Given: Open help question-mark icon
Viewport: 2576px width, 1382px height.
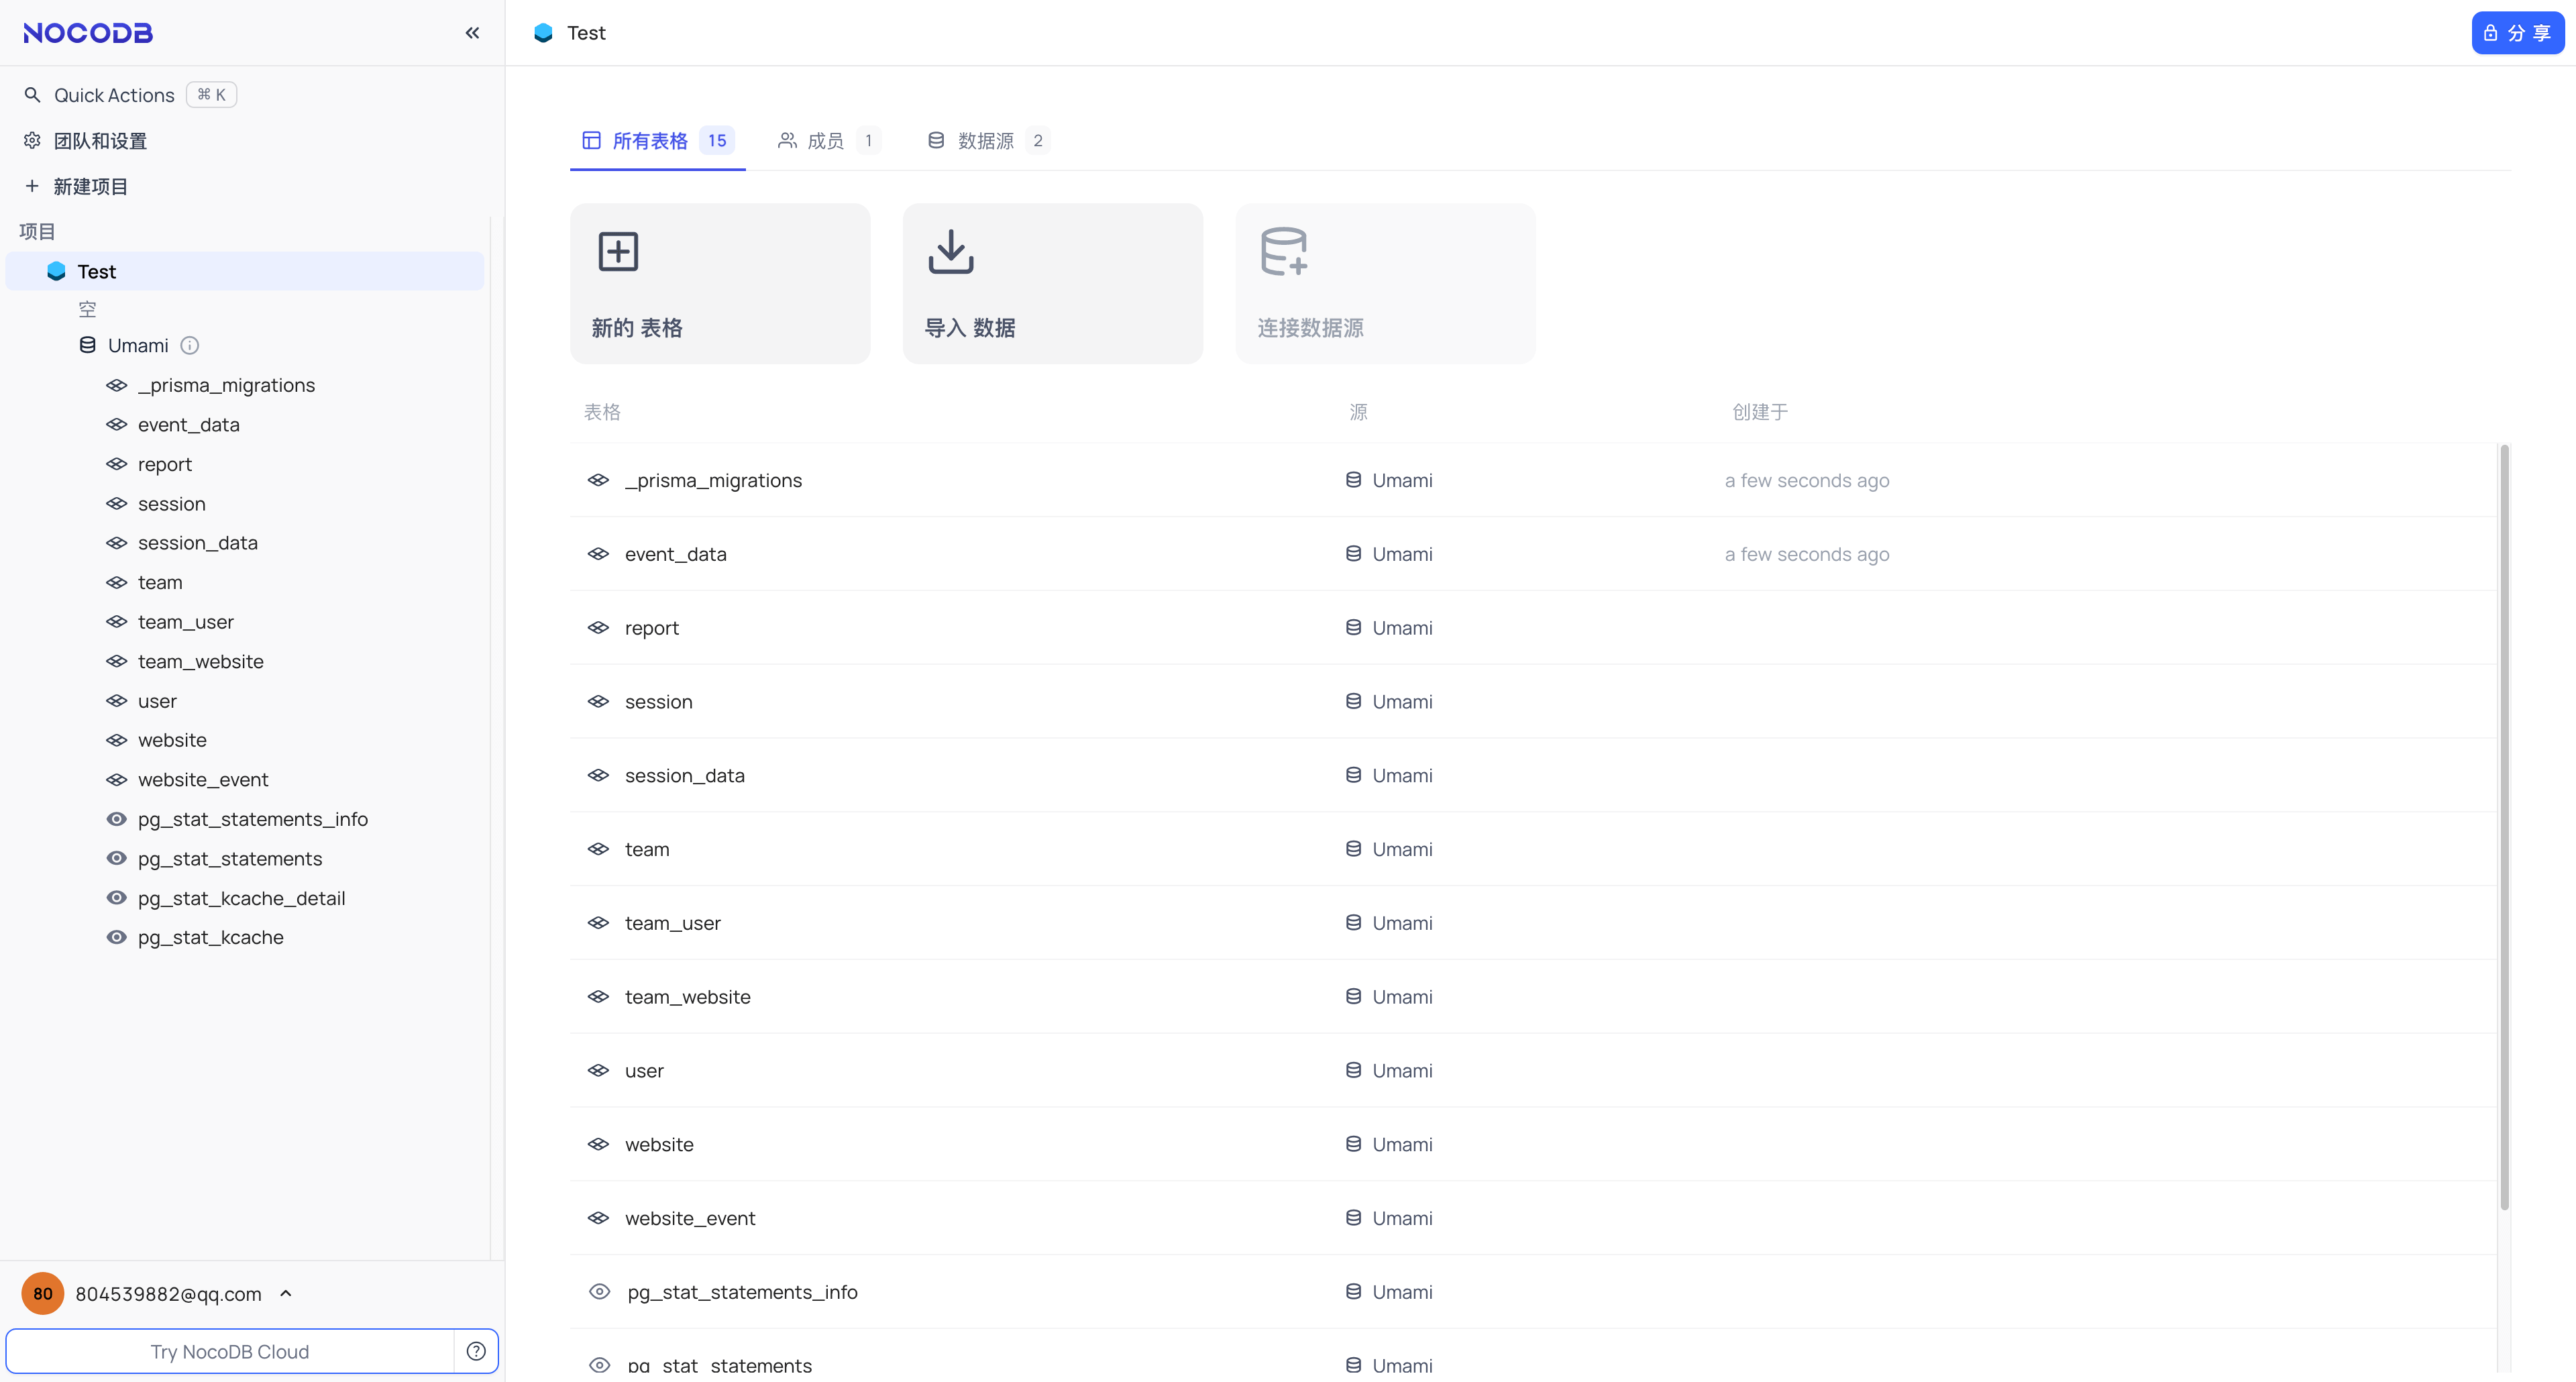Looking at the screenshot, I should (476, 1351).
